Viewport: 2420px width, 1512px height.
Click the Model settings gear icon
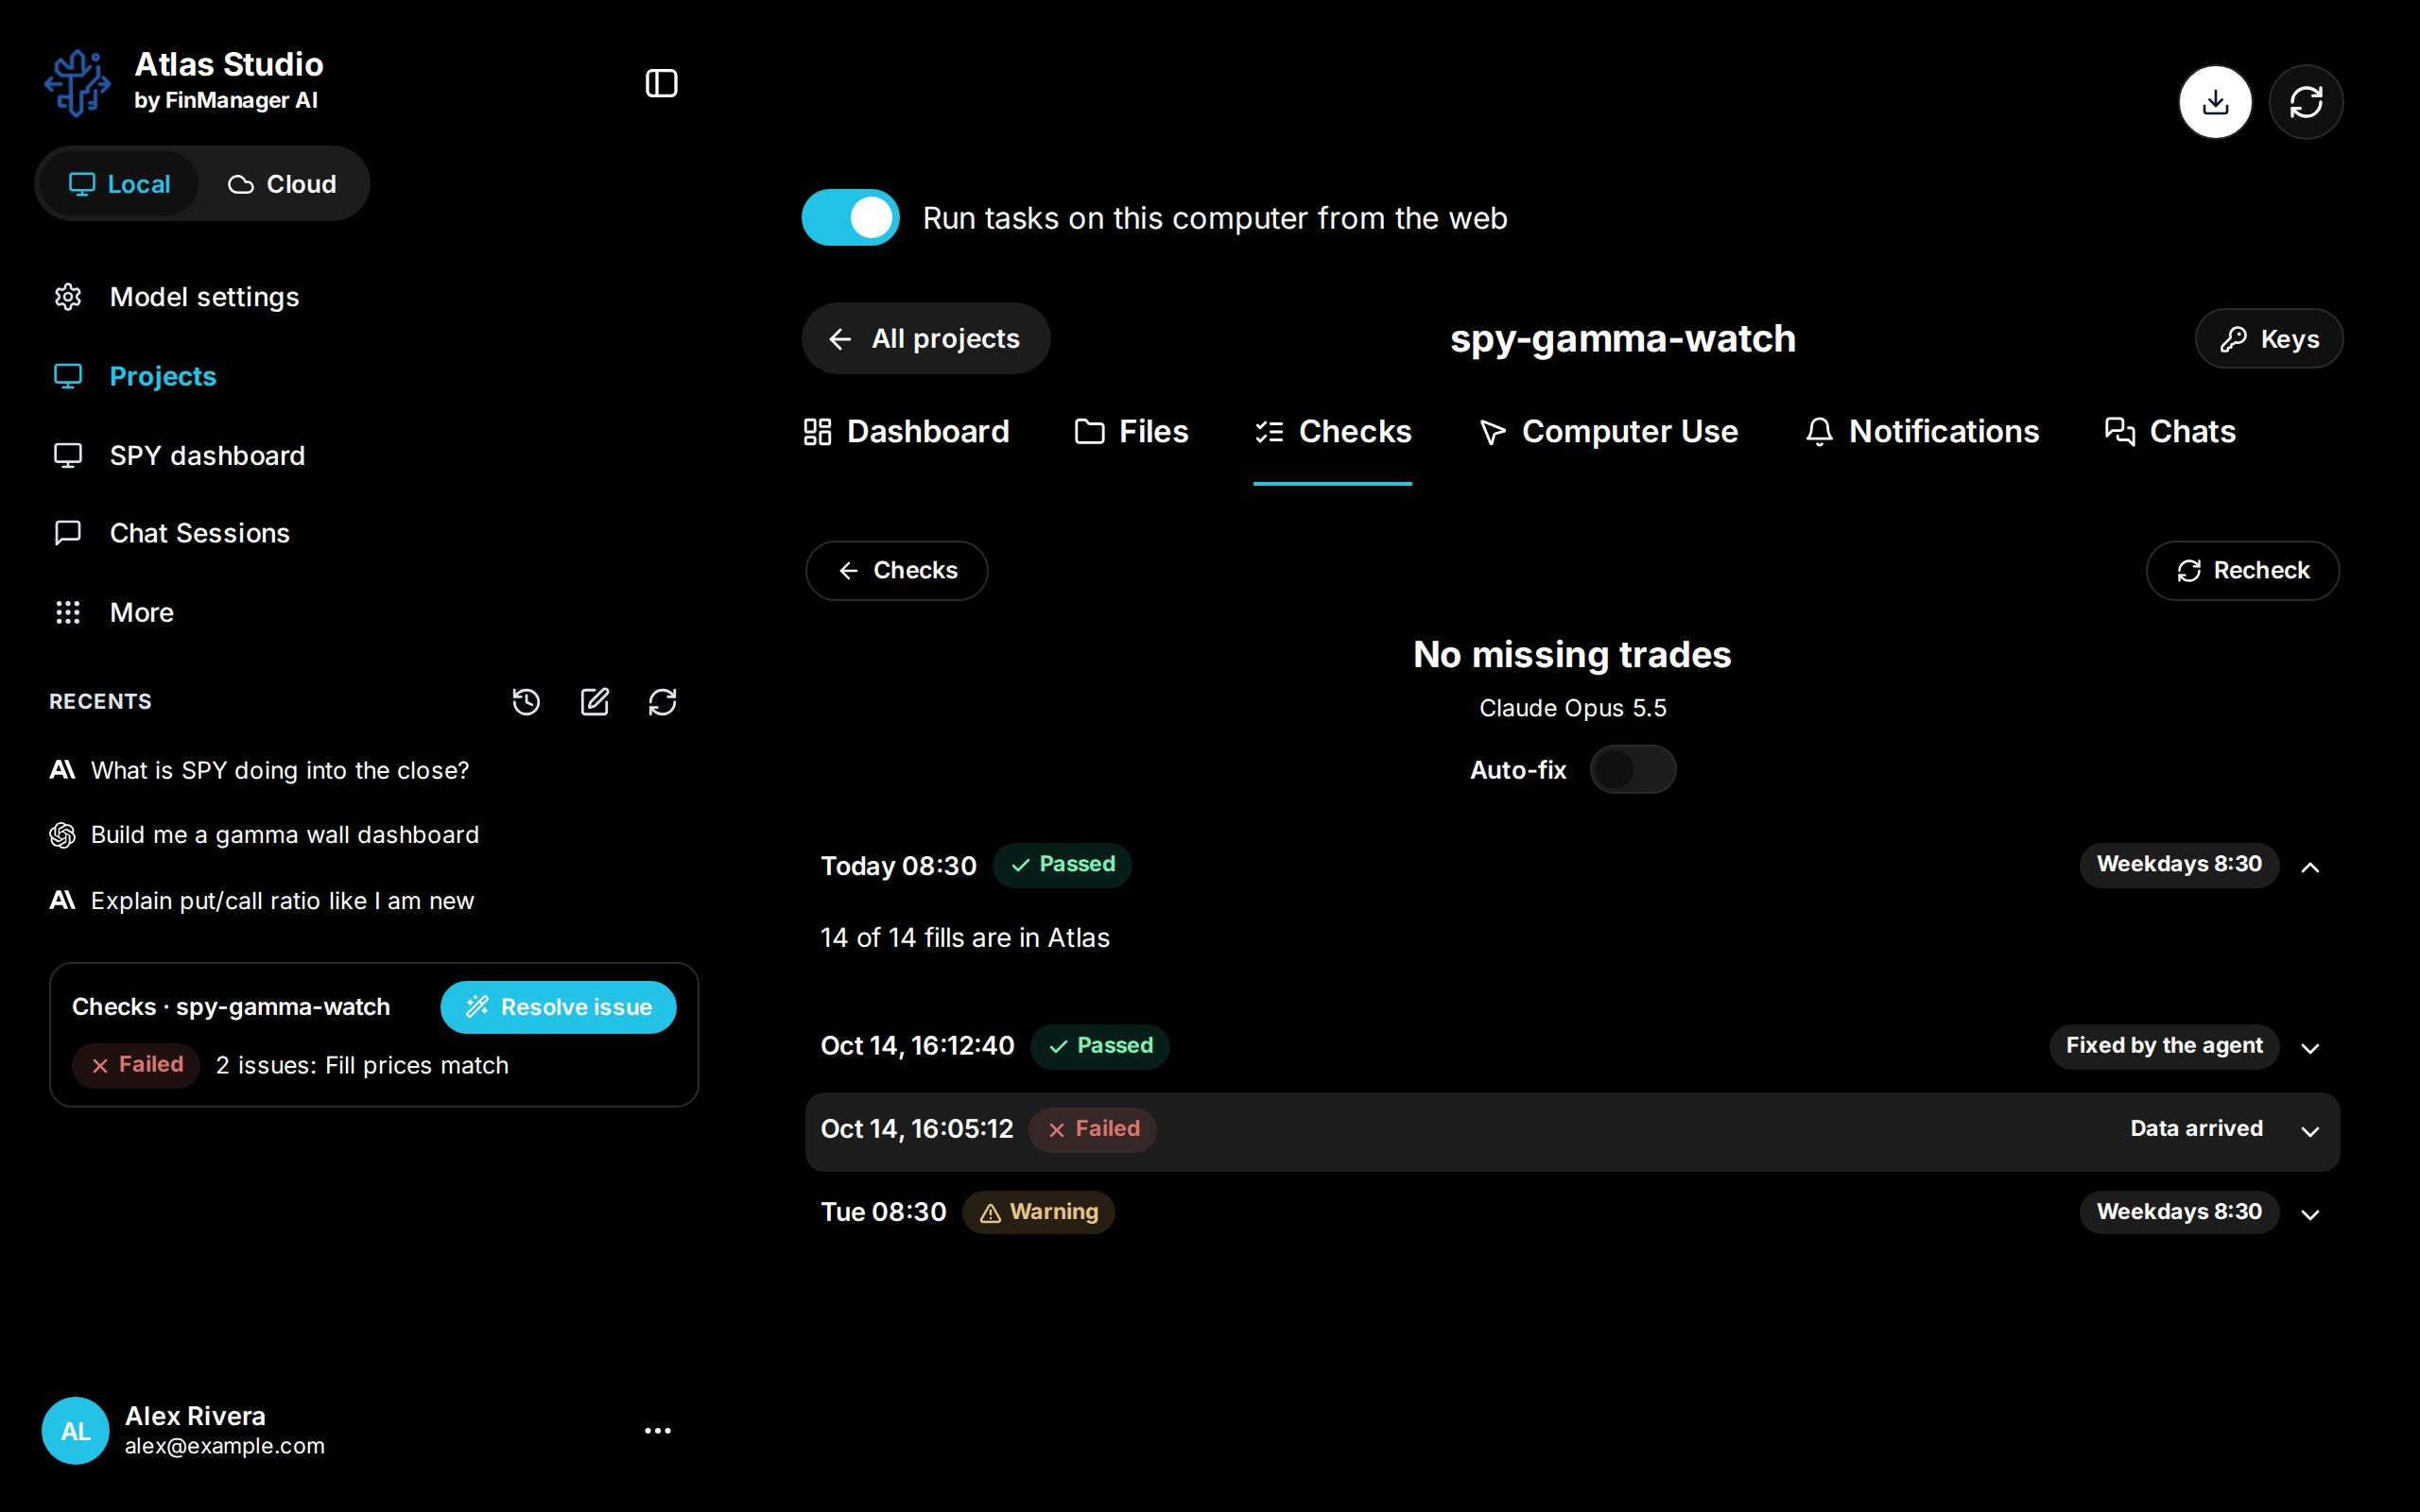coord(68,297)
